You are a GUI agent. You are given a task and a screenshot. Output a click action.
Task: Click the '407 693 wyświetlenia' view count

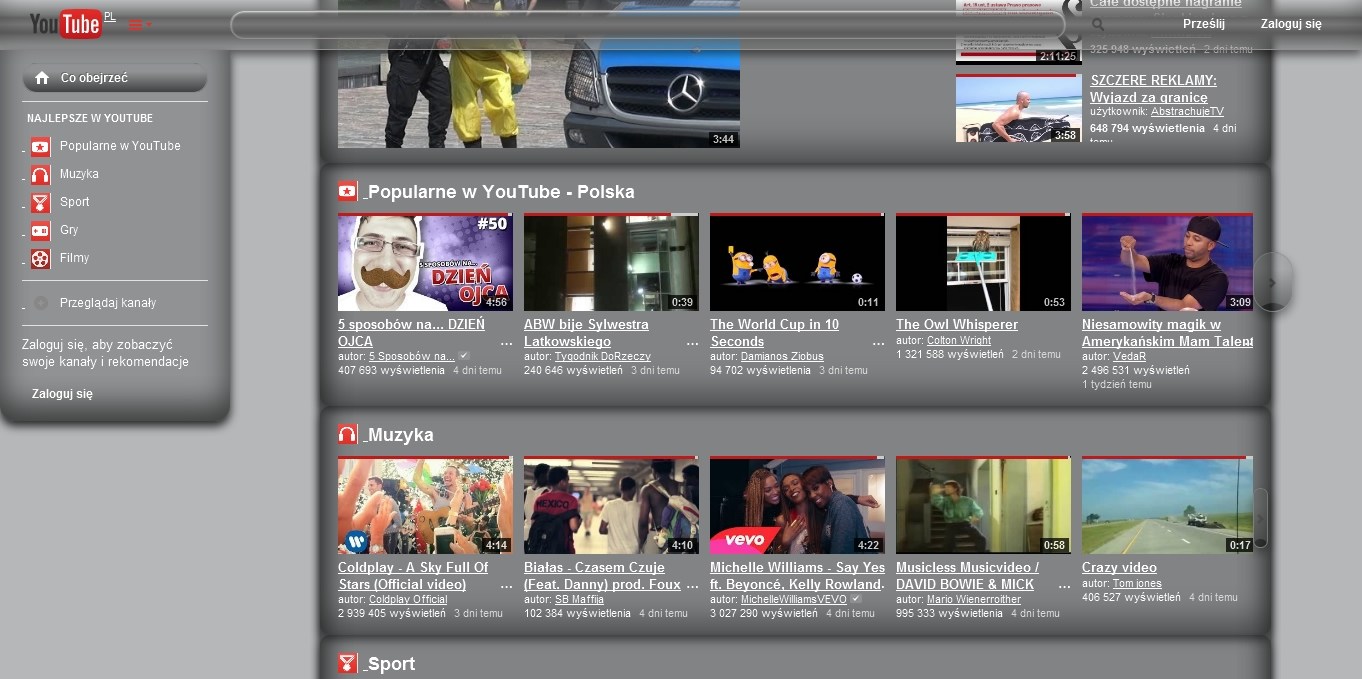(391, 370)
